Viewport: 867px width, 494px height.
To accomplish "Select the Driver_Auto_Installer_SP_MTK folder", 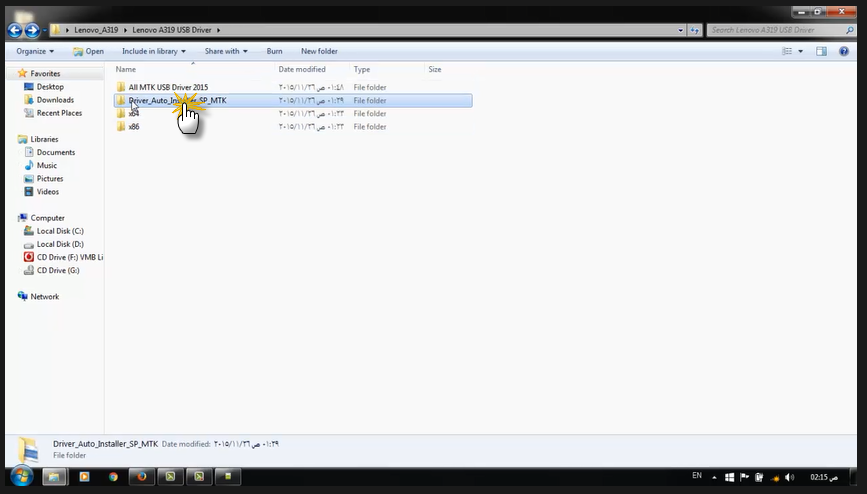I will (x=293, y=101).
